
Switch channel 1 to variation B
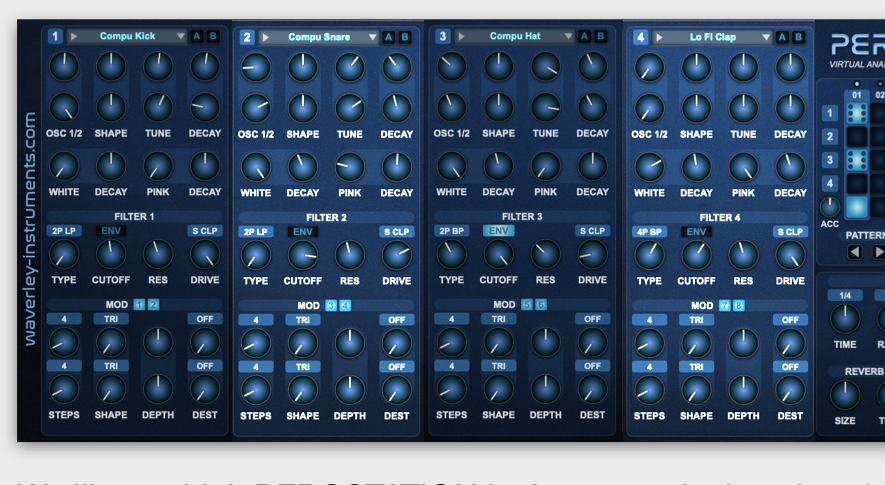tap(213, 36)
